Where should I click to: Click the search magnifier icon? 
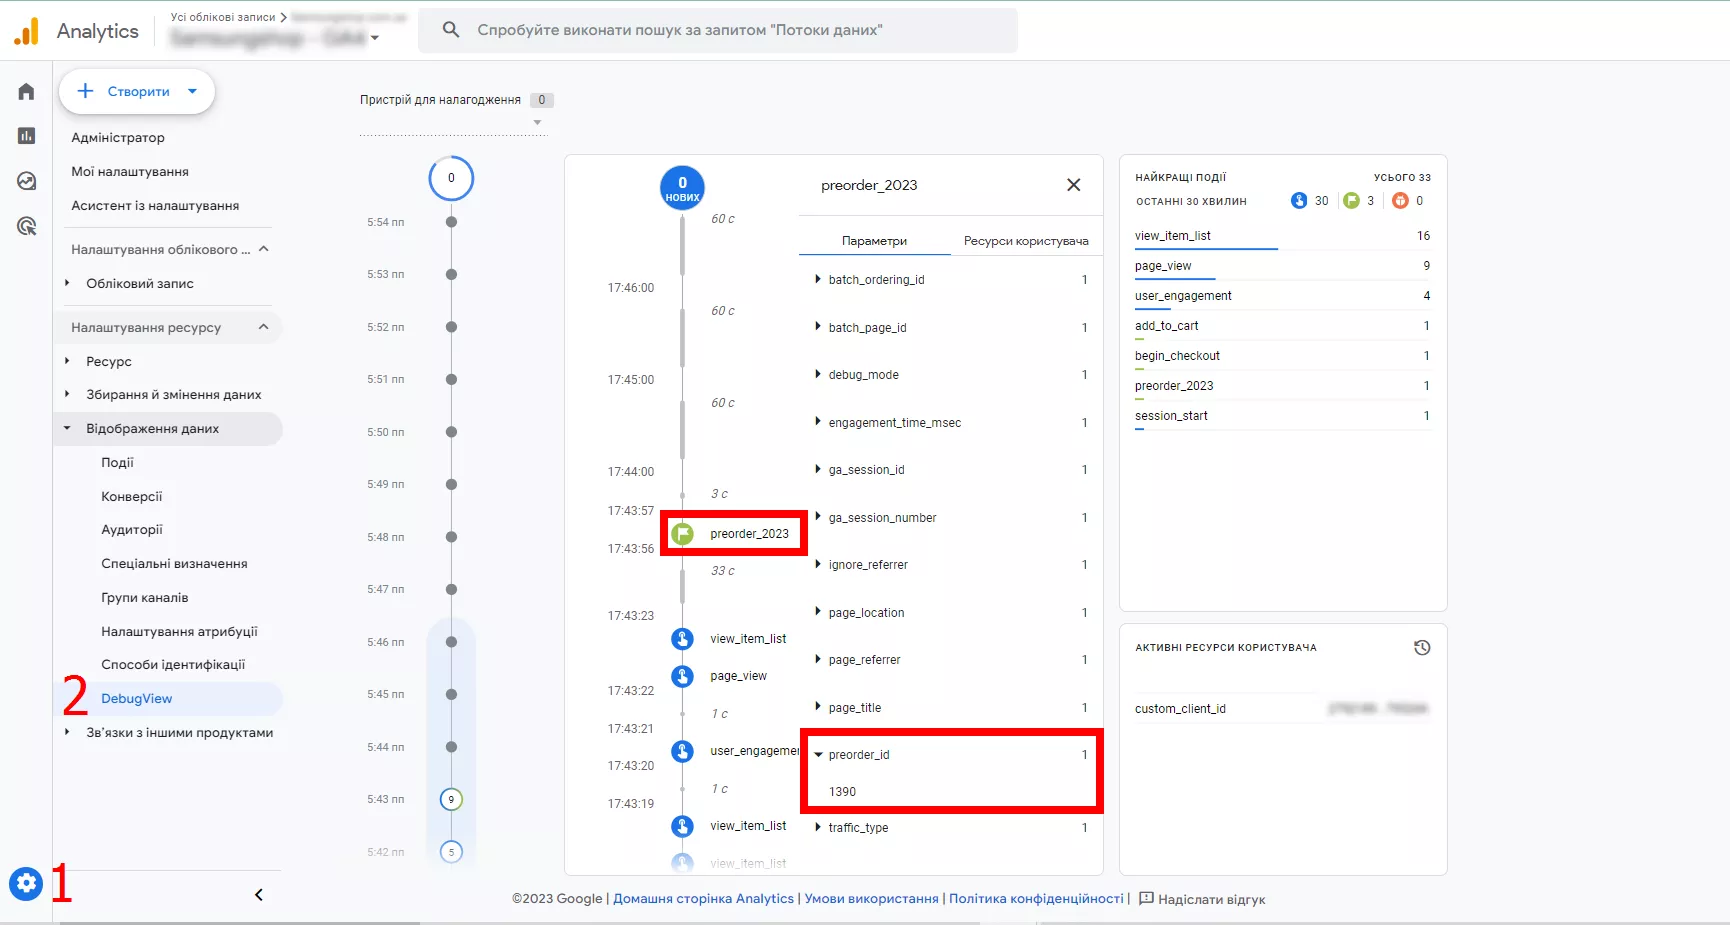[x=451, y=30]
